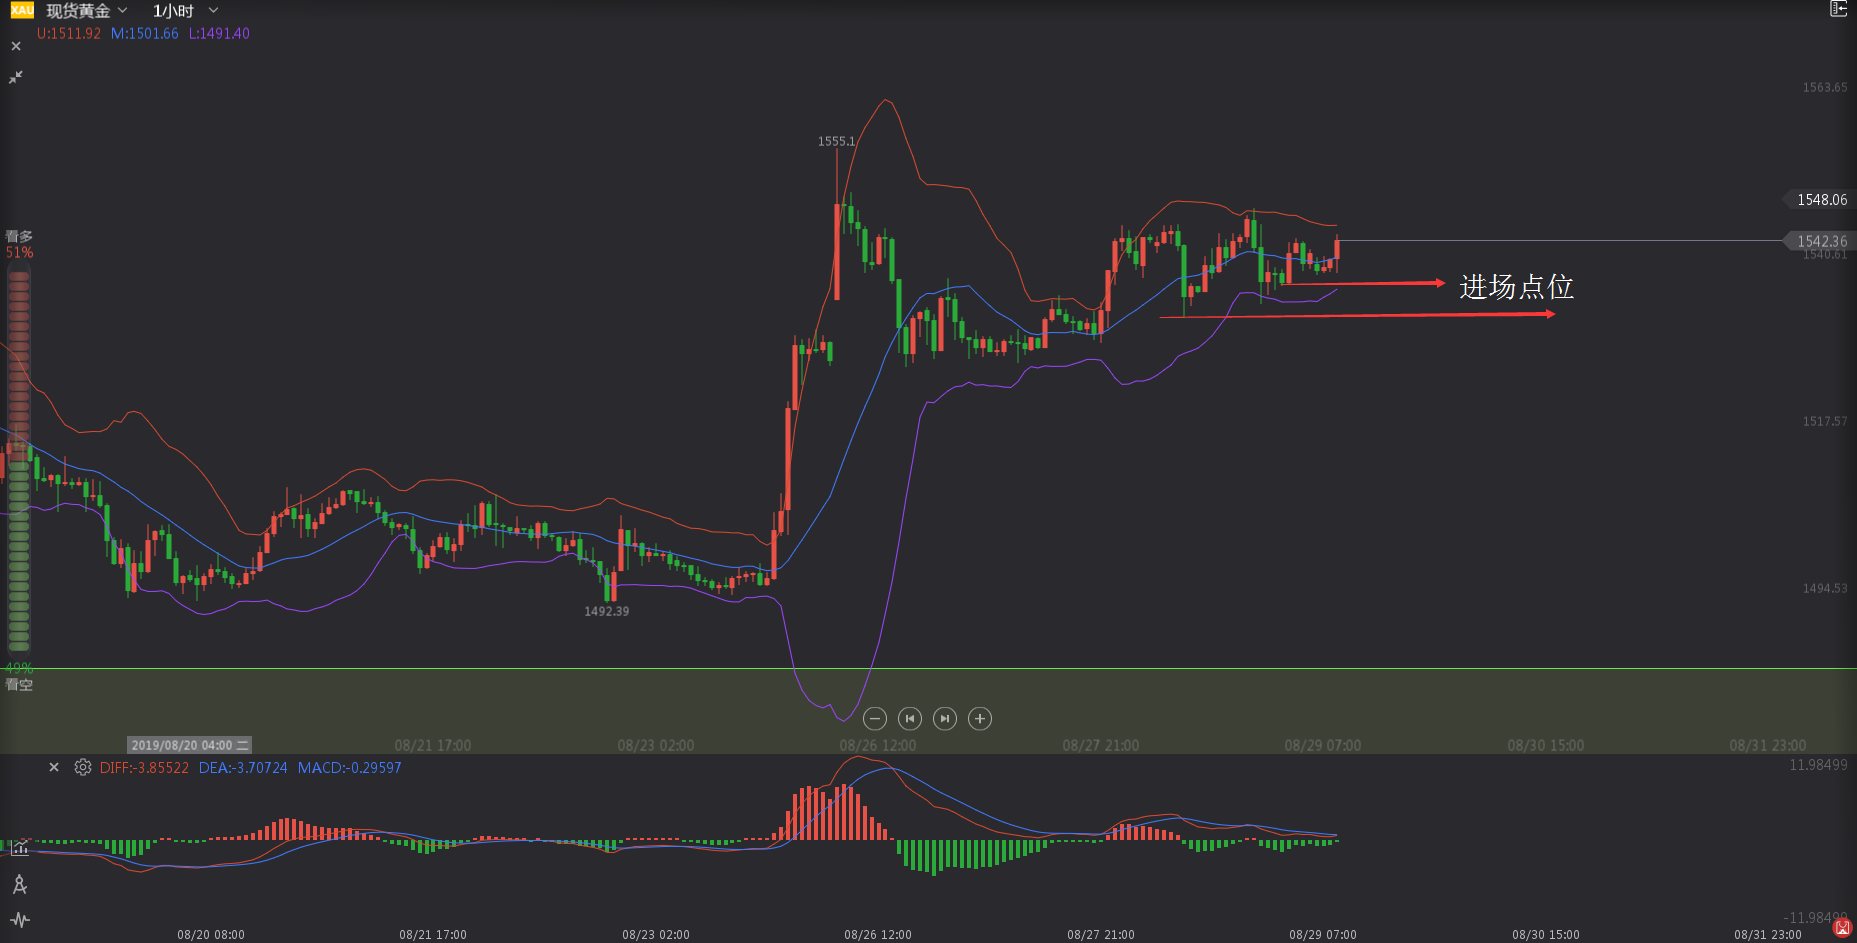Click the DEA:-3.70724 readout

coord(243,768)
